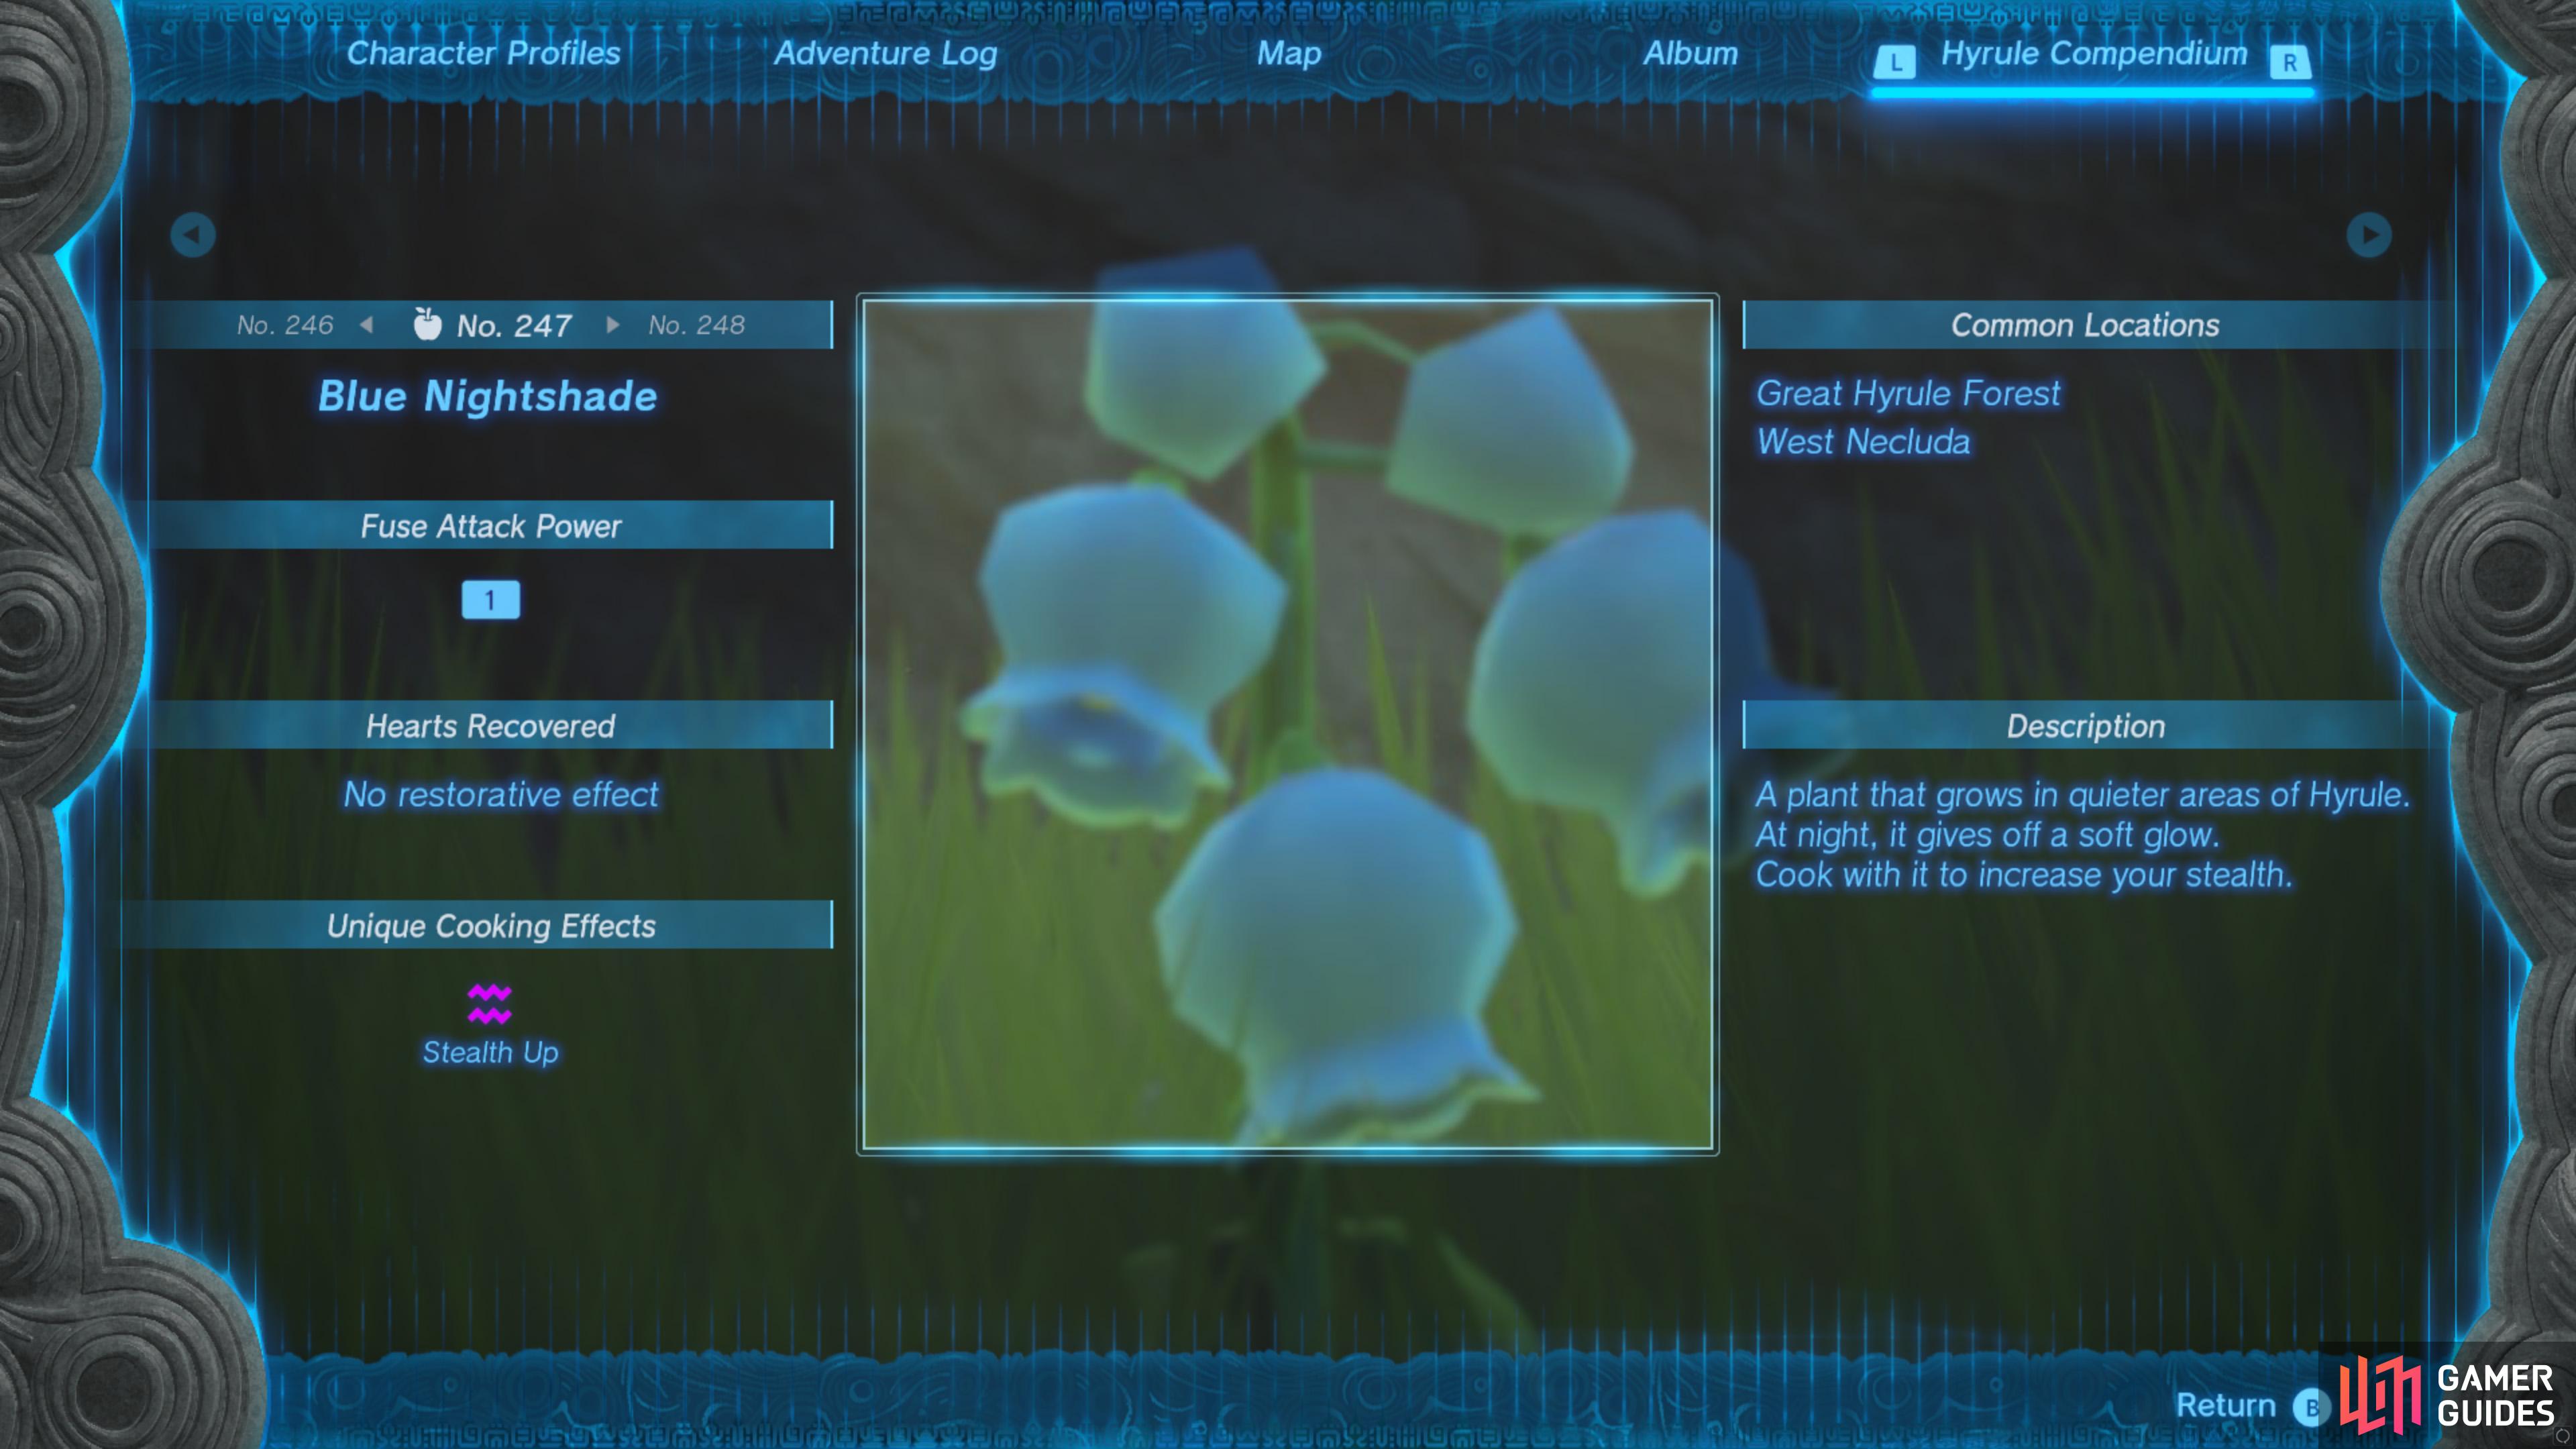2576x1449 pixels.
Task: Click the purple Stealth Up wave icon
Action: [x=489, y=1004]
